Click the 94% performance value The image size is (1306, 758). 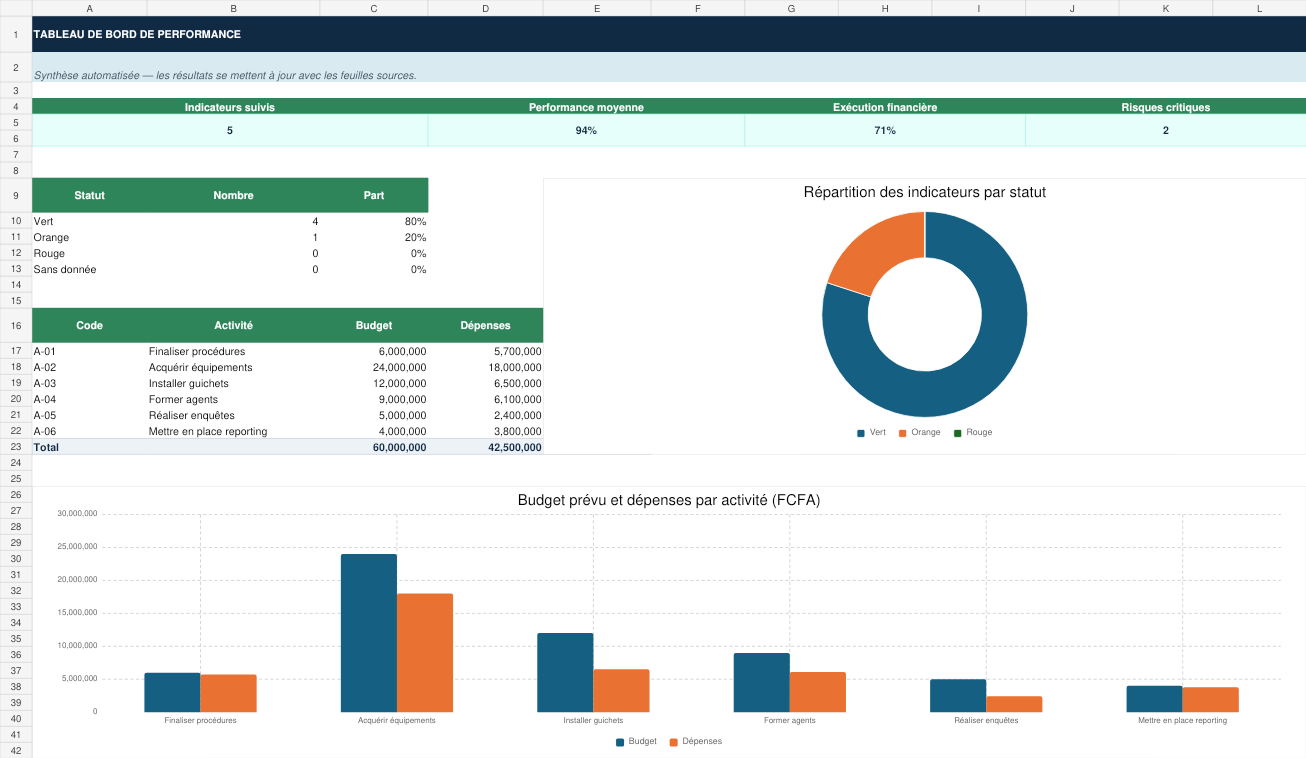coord(586,130)
